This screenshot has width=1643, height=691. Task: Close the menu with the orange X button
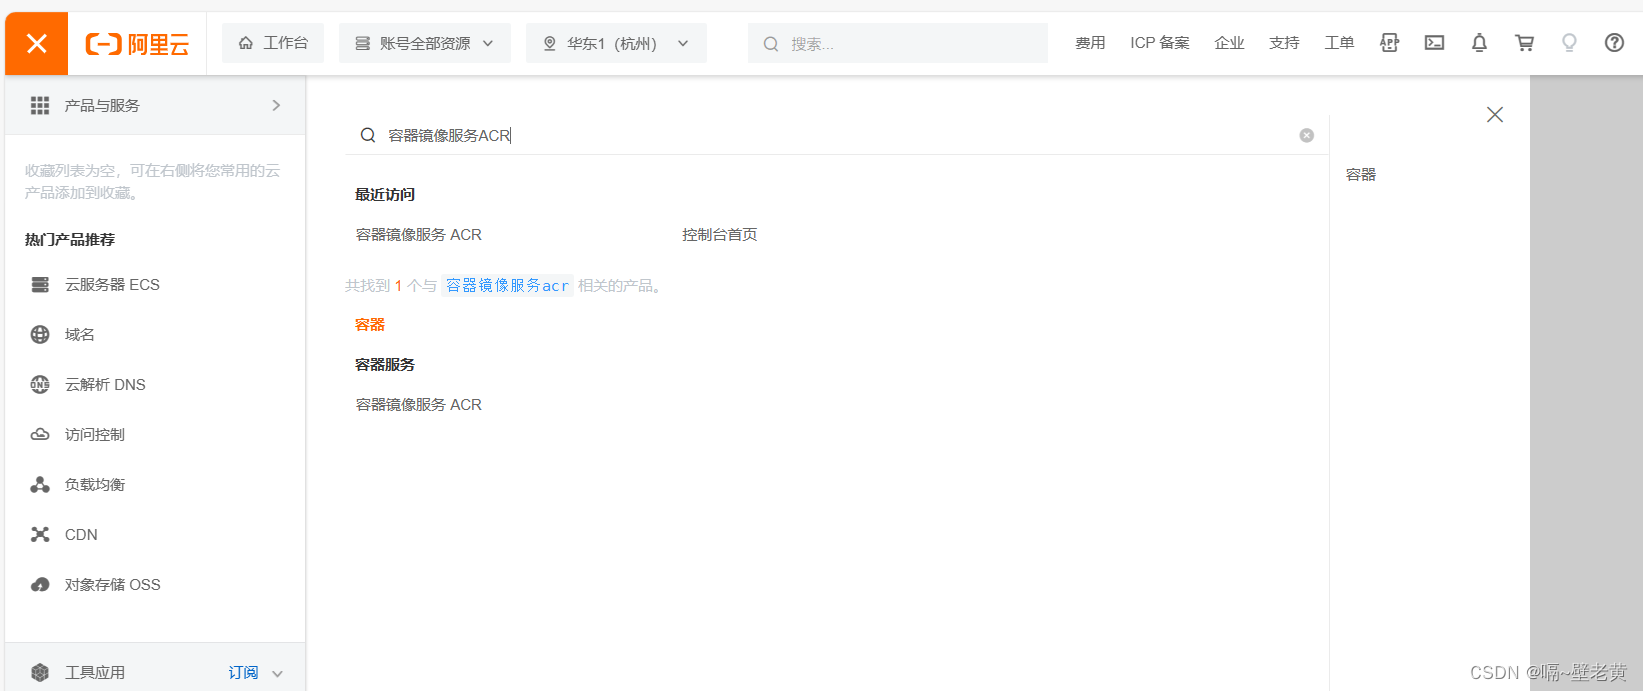click(36, 43)
